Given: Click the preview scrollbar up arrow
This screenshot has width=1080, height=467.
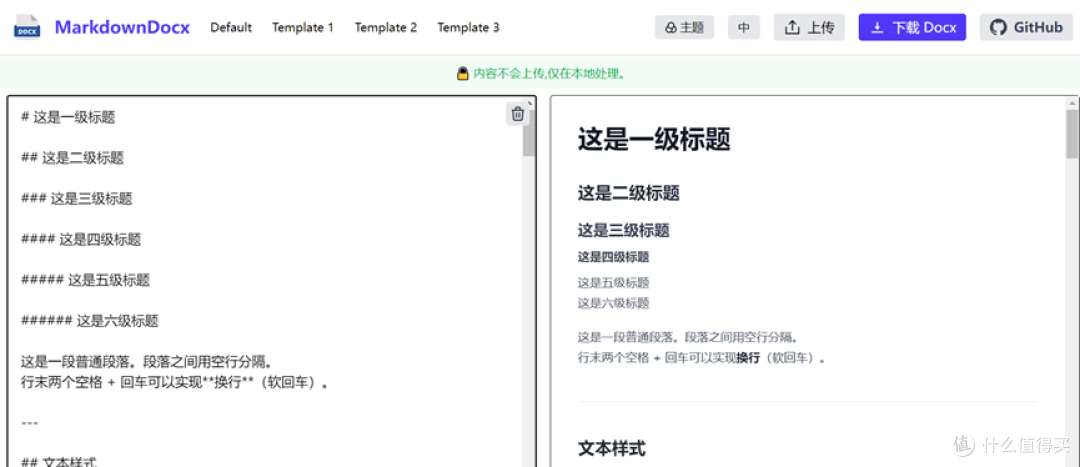Looking at the screenshot, I should pyautogui.click(x=1072, y=103).
